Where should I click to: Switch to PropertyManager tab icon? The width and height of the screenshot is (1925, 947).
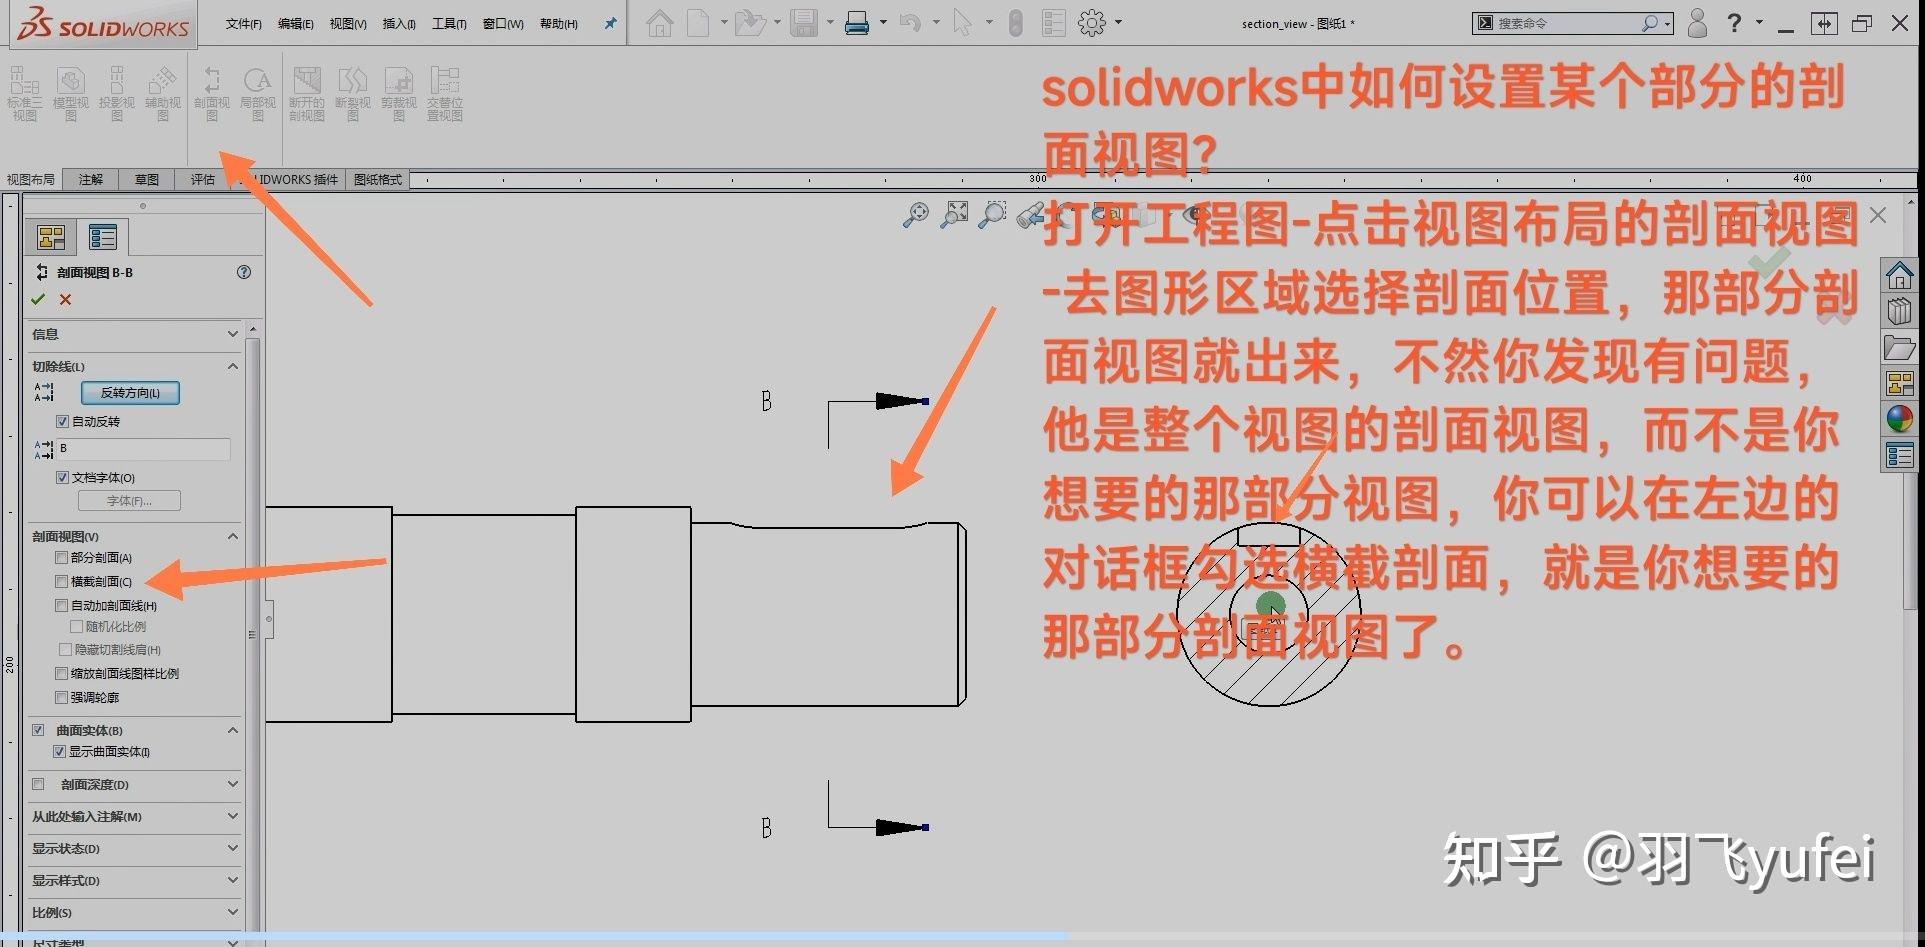pyautogui.click(x=103, y=237)
